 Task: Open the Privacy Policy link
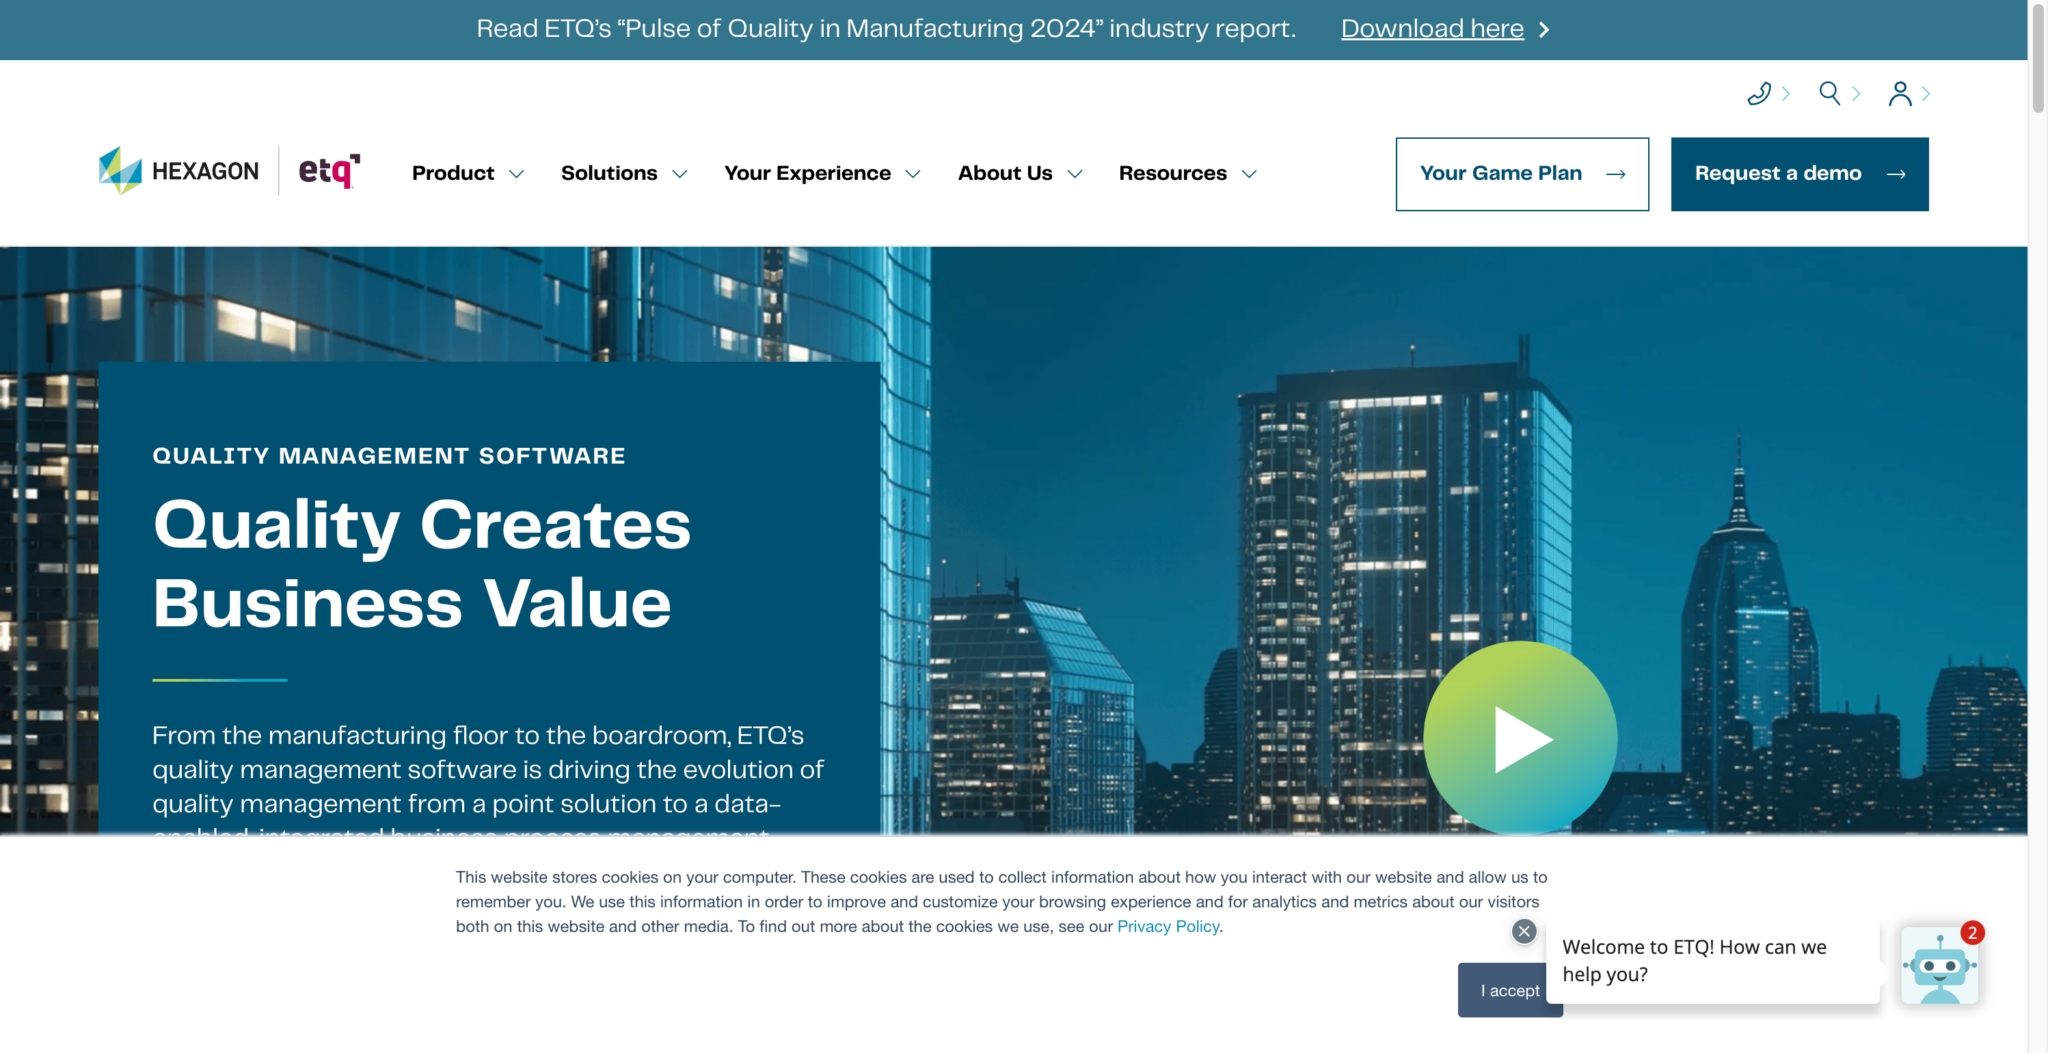[x=1167, y=927]
